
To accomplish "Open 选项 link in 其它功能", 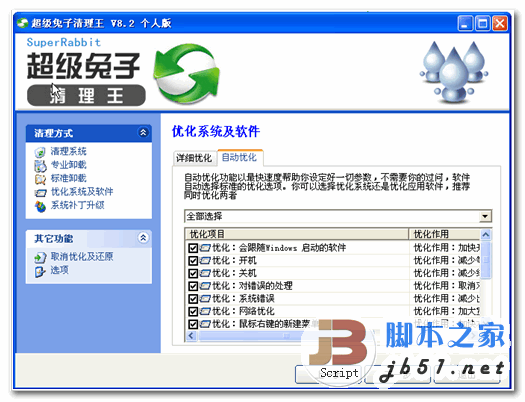I will (60, 270).
